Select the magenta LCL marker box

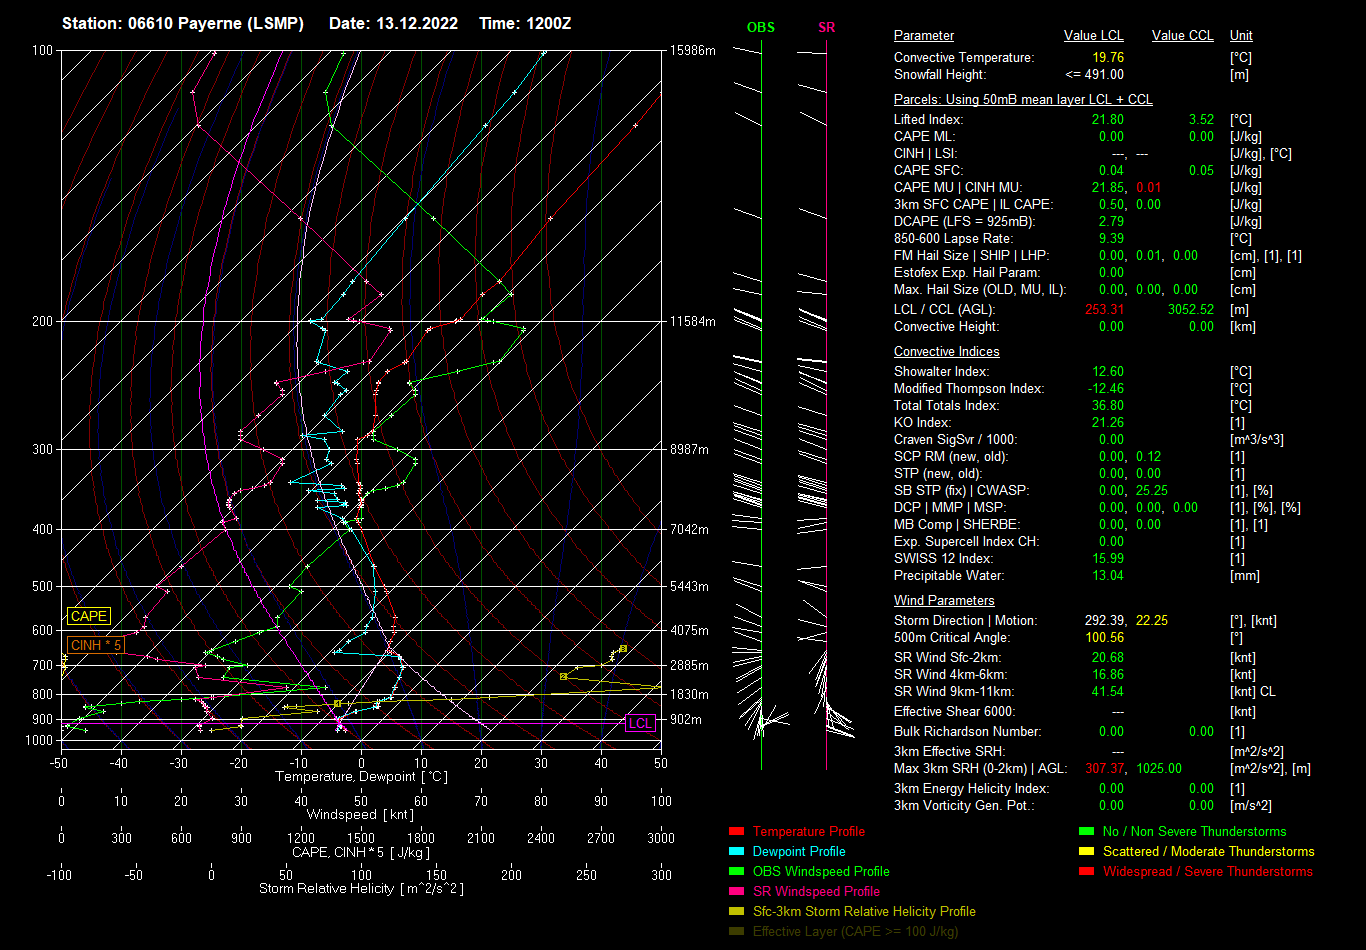[x=640, y=723]
